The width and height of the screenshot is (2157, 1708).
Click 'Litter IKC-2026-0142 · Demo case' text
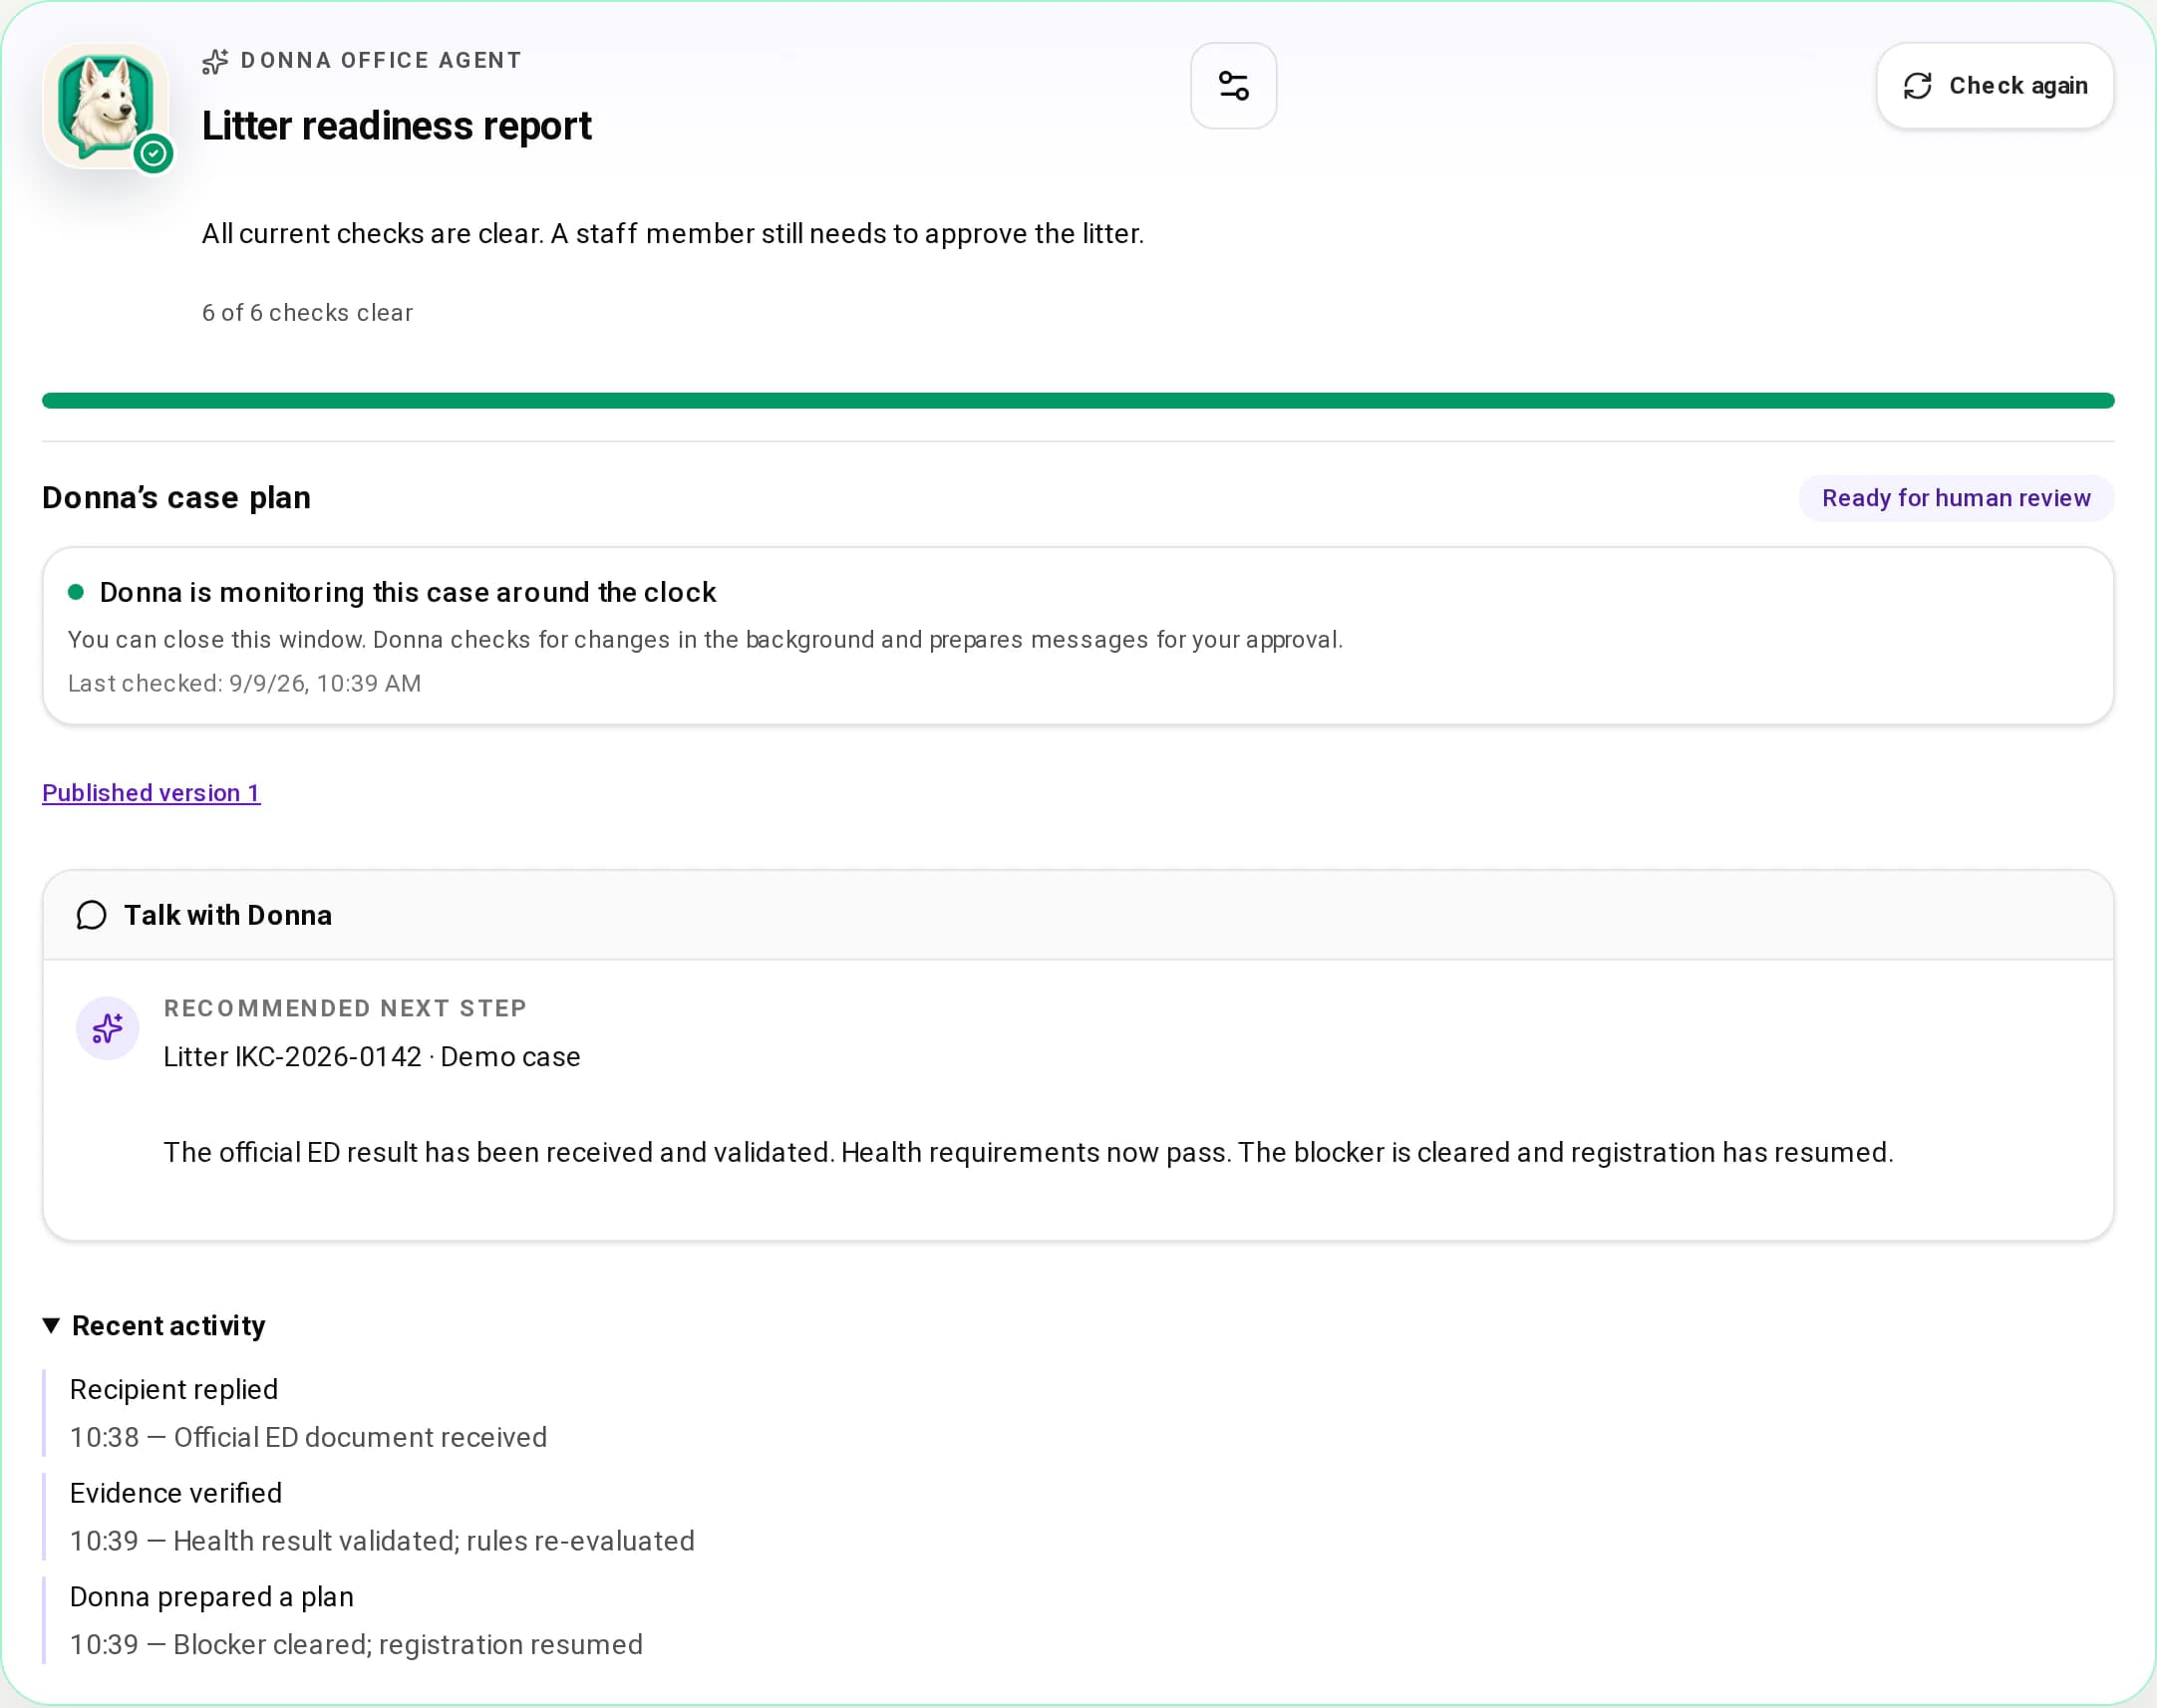372,1057
